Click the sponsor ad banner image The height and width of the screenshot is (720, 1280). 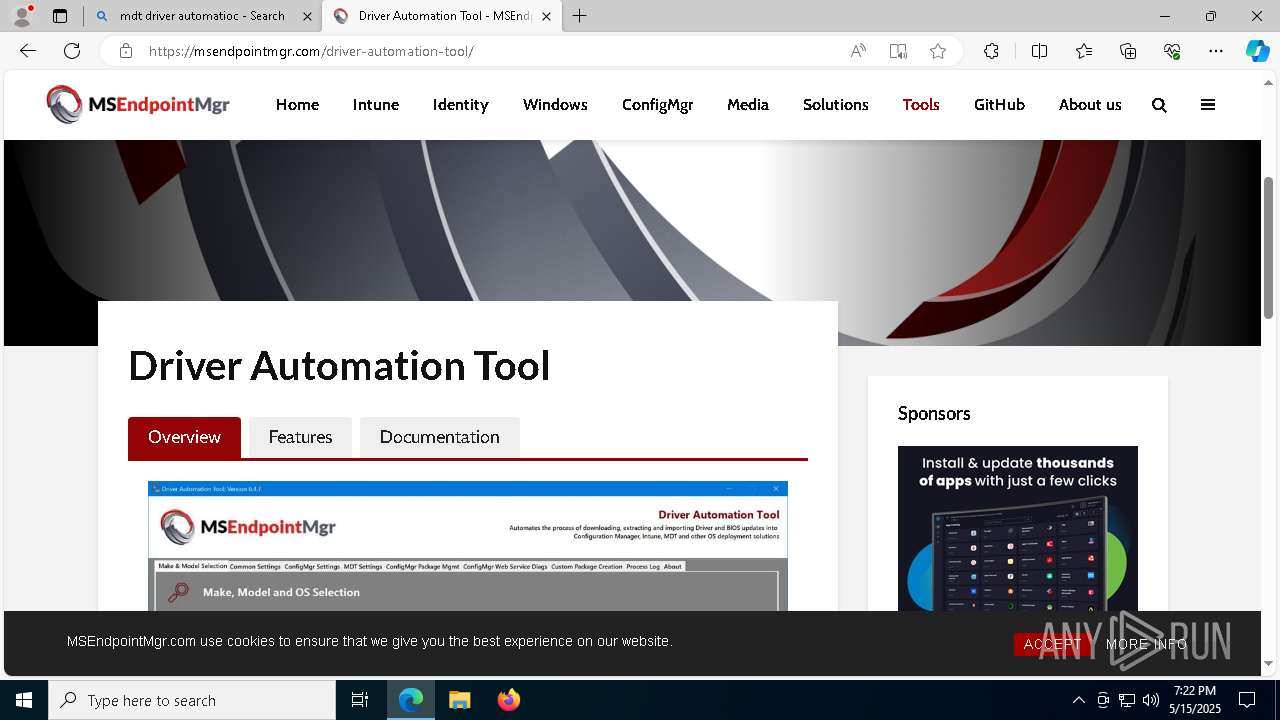[1018, 528]
